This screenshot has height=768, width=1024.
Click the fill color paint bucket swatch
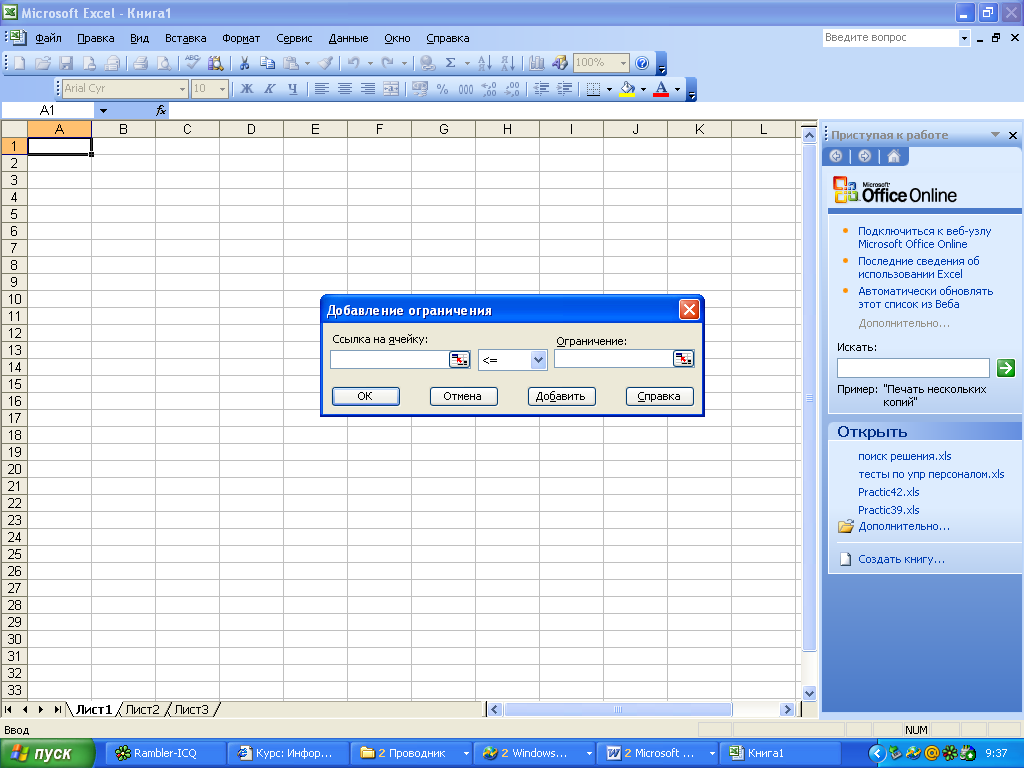627,89
